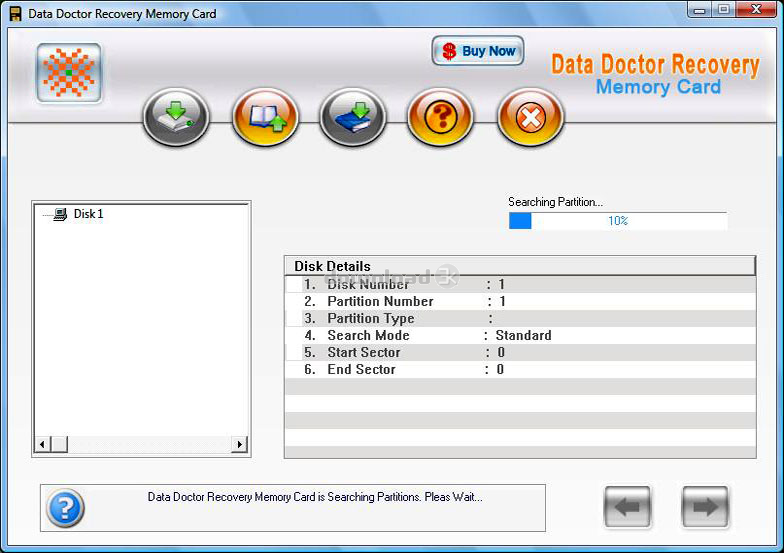The width and height of the screenshot is (784, 553).
Task: Click the drive with green arrow toolbar icon
Action: (176, 118)
